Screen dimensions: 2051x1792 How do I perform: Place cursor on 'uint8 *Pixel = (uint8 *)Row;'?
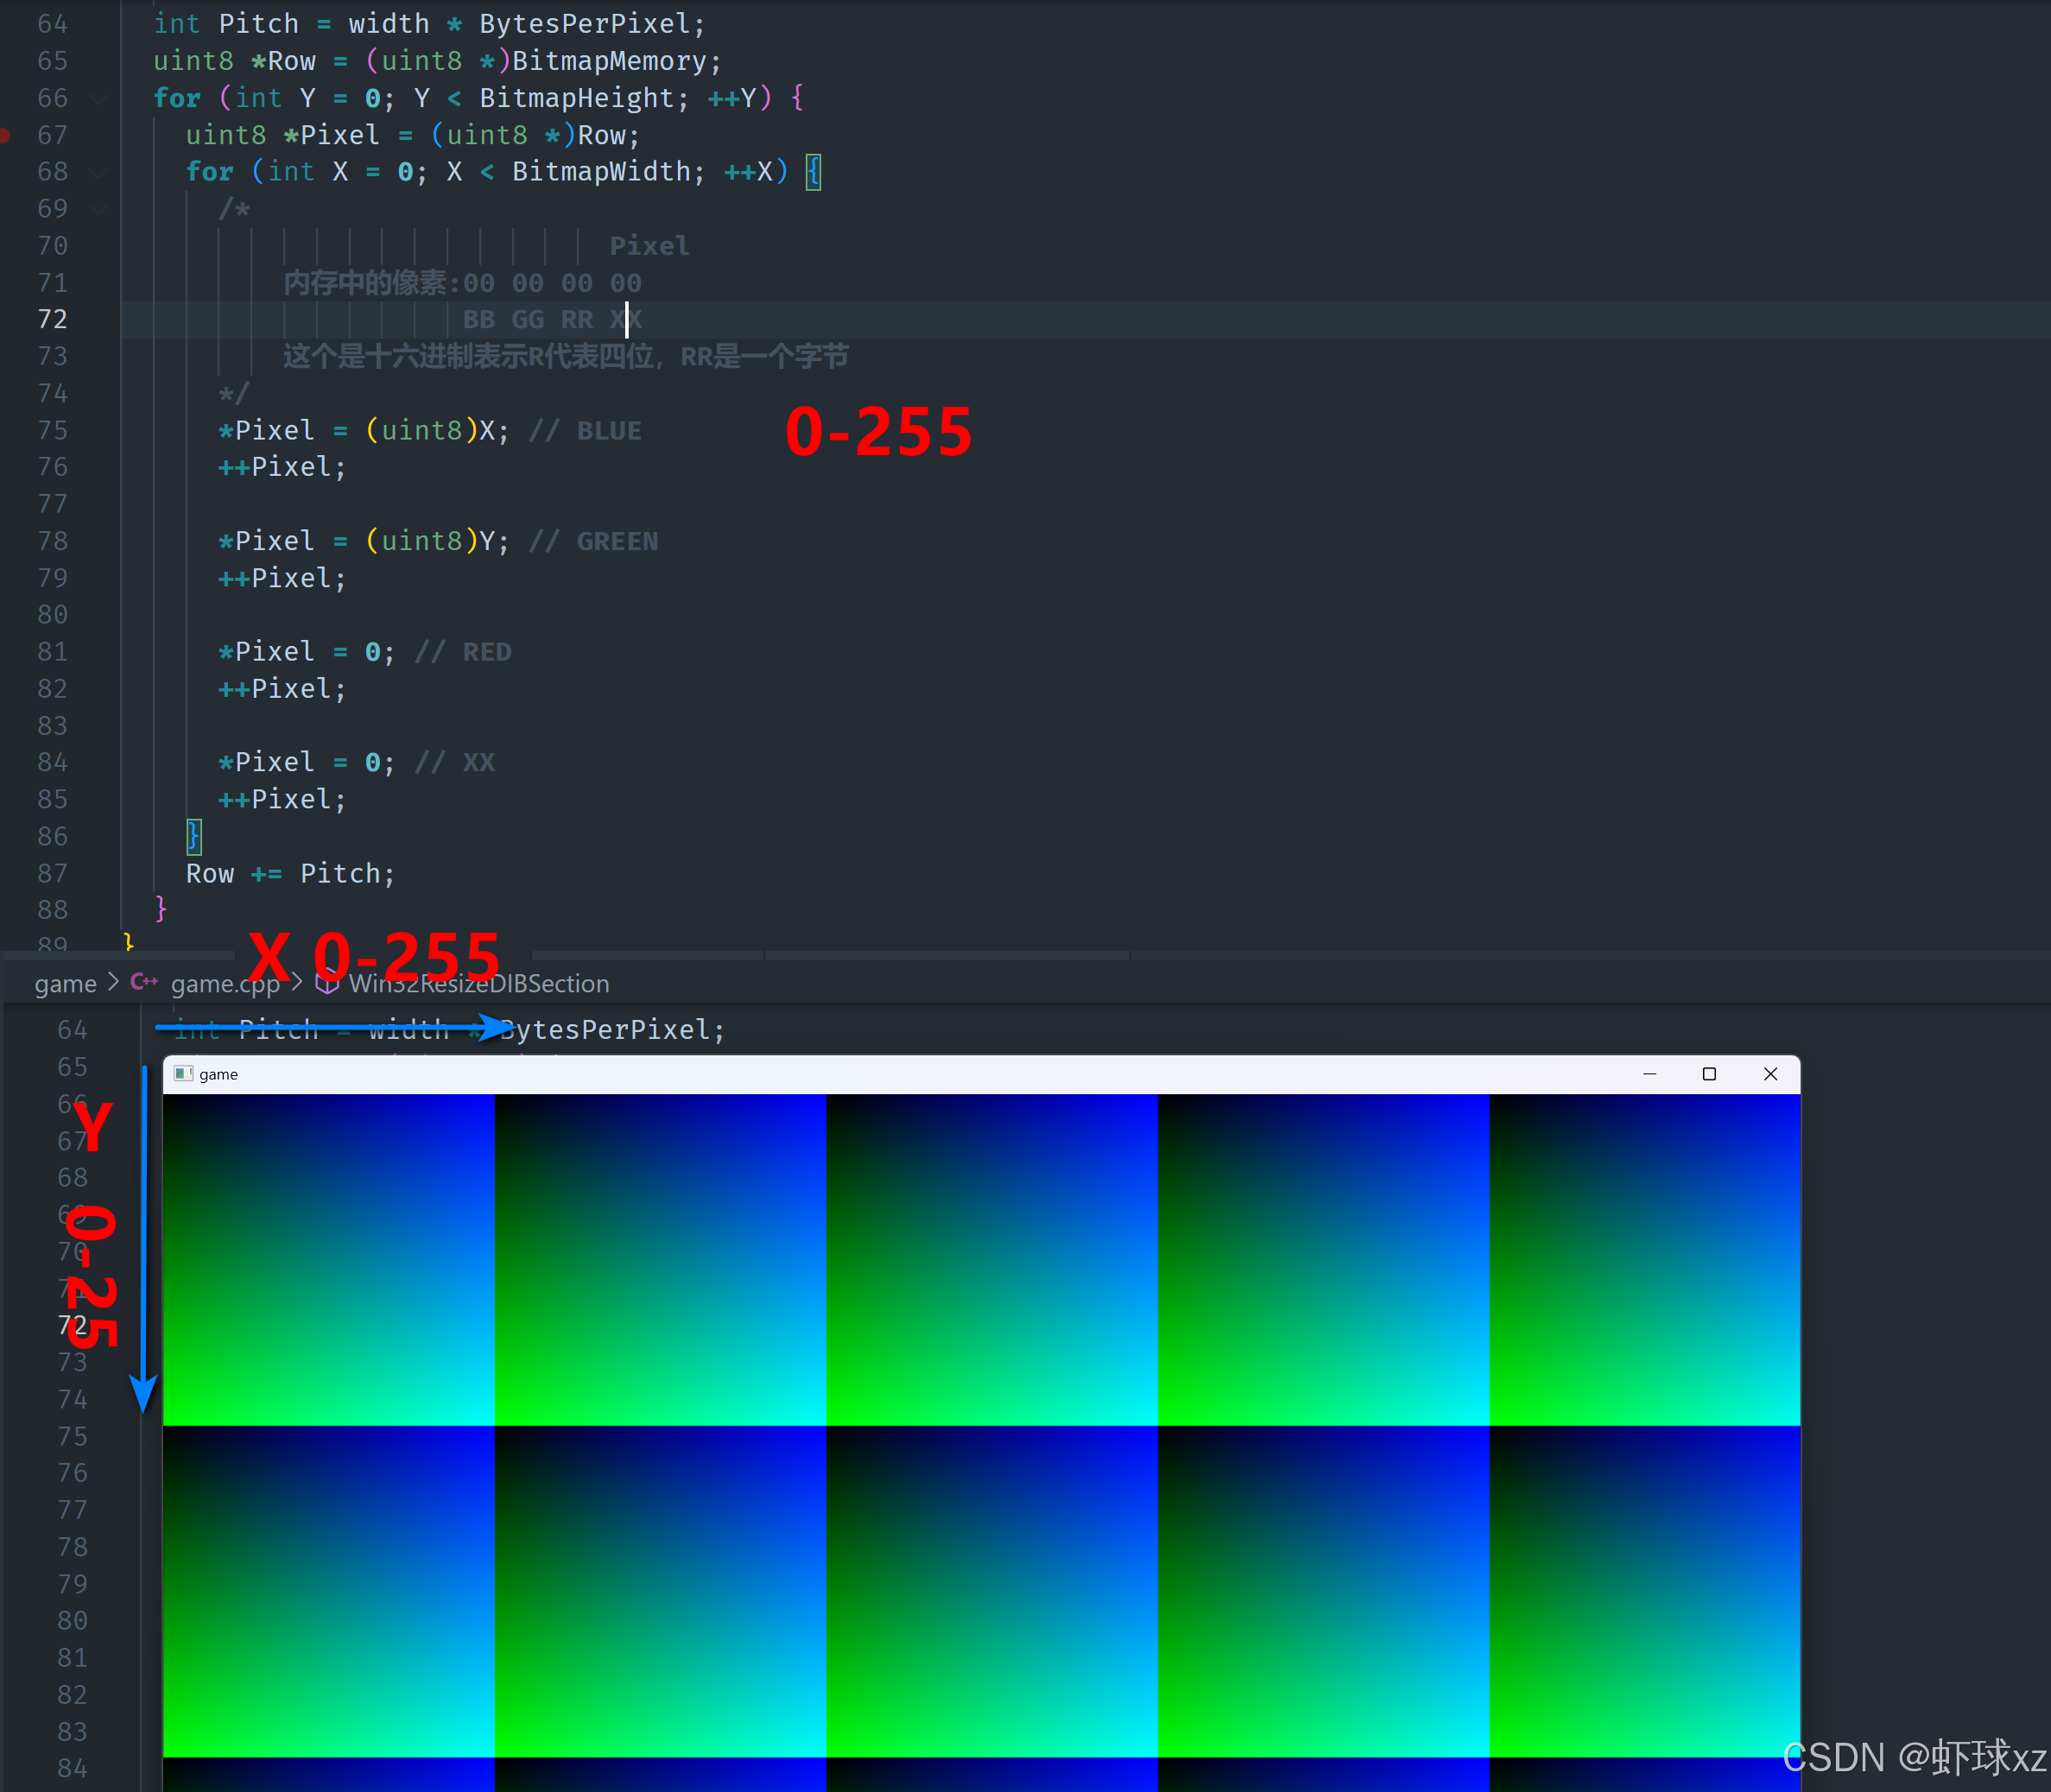pyautogui.click(x=413, y=135)
